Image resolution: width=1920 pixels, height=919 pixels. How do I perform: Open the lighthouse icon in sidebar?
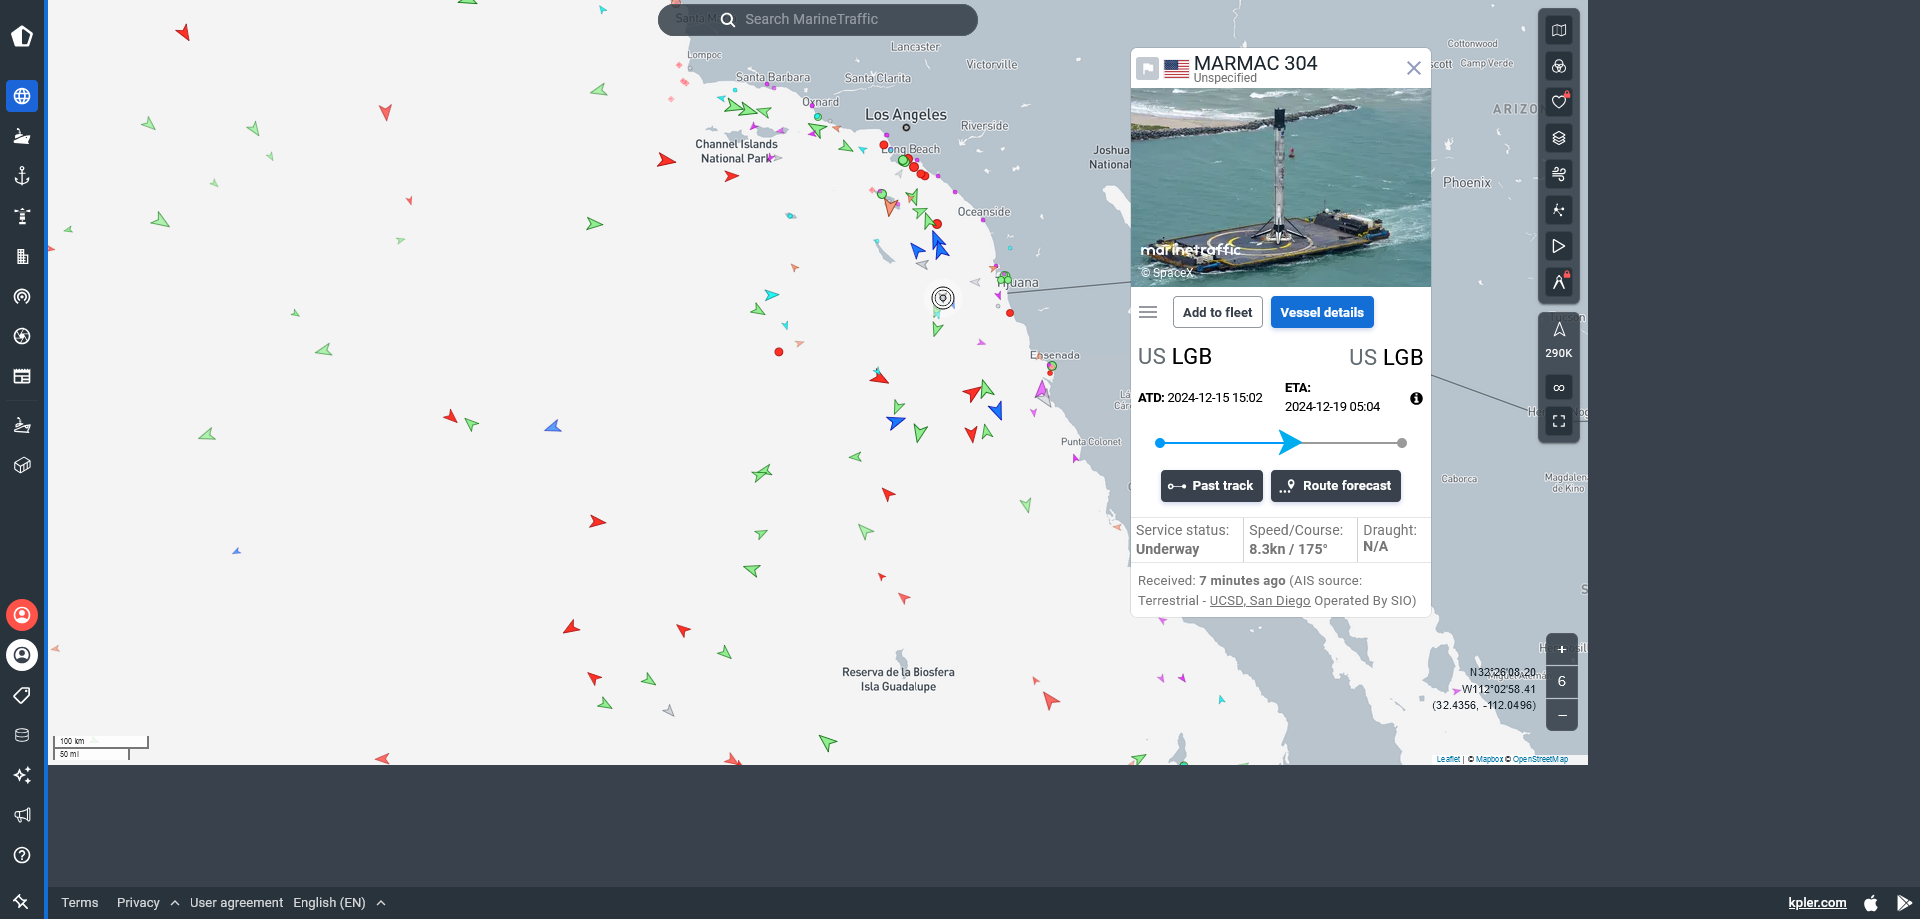(22, 216)
